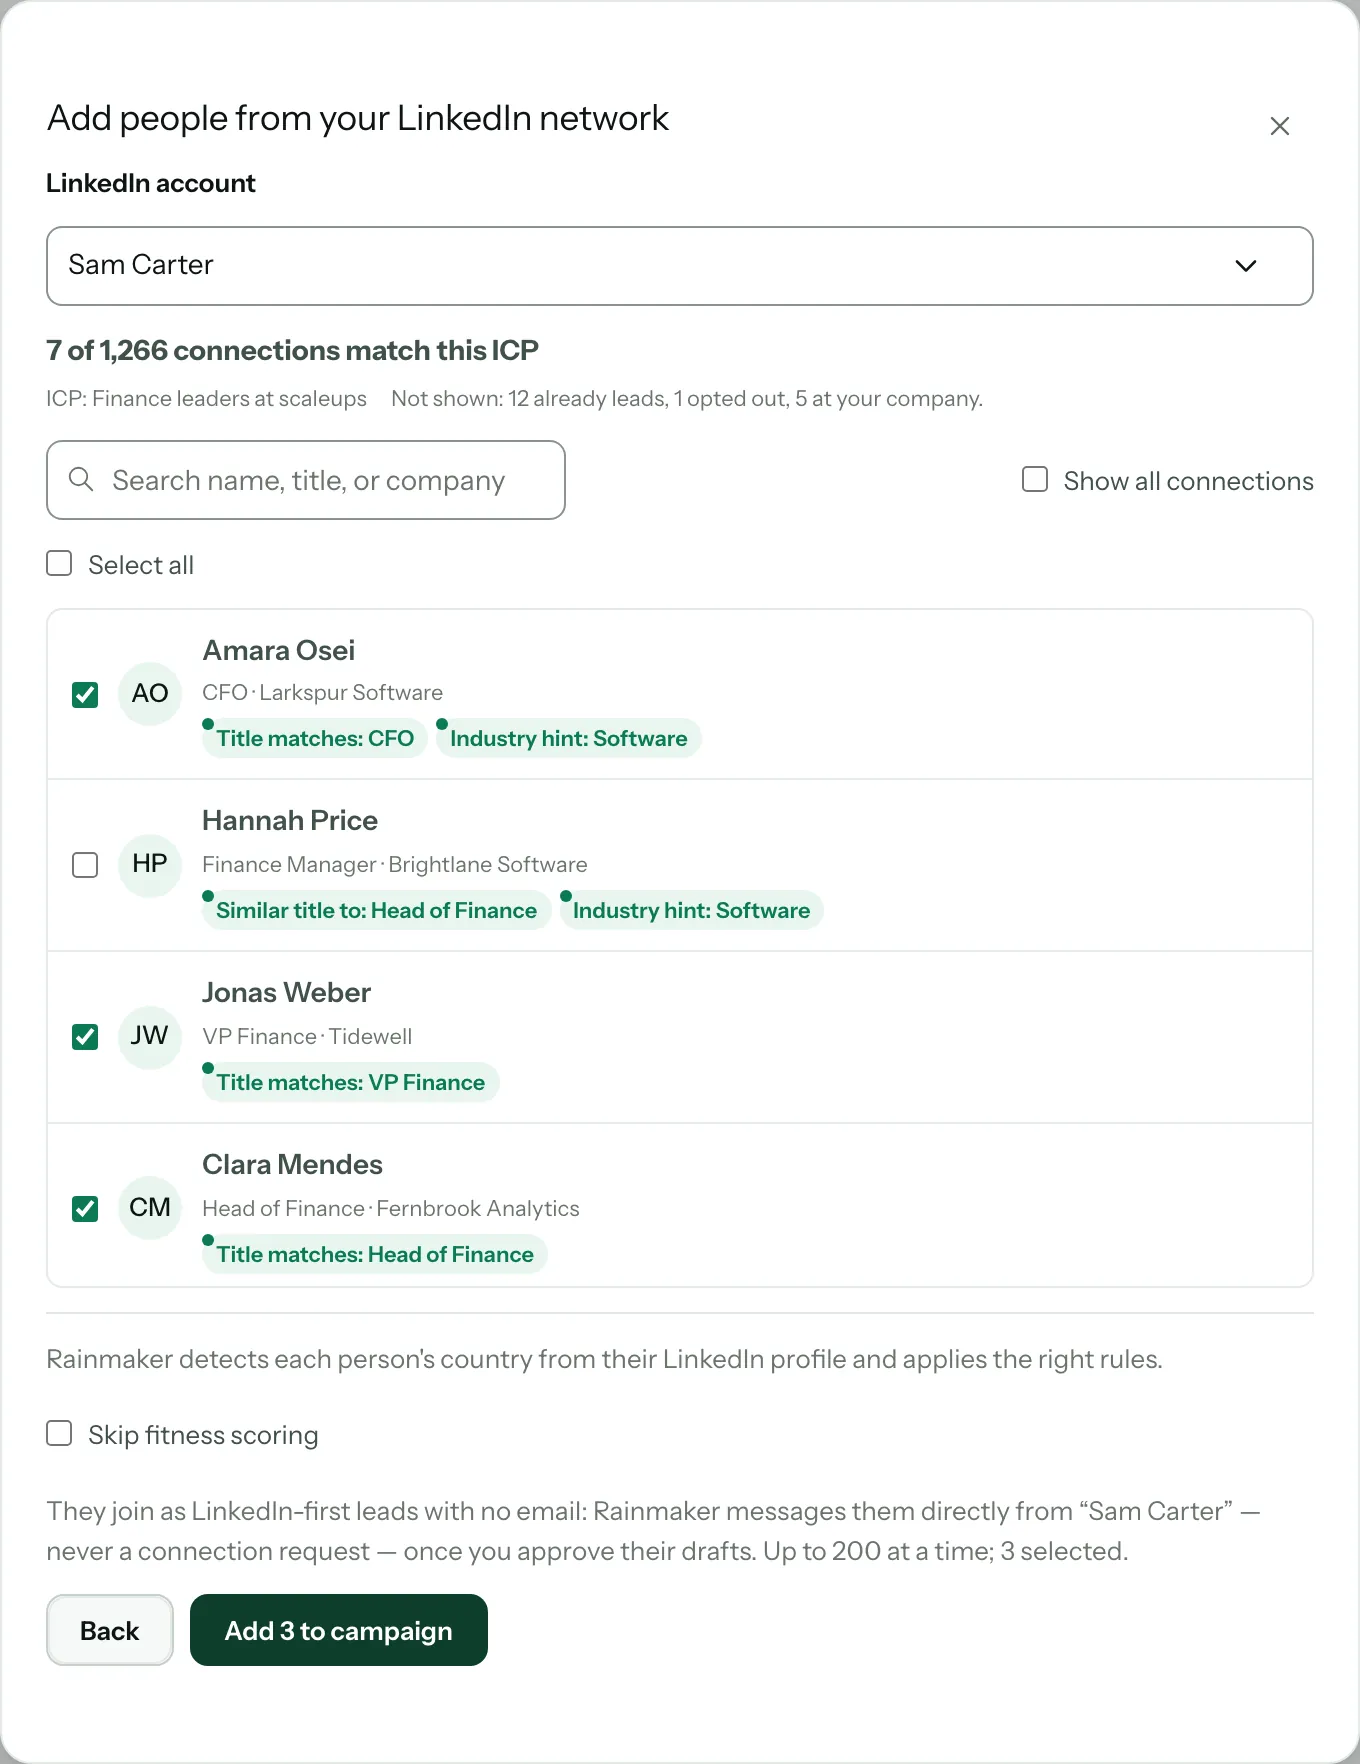Check Hannah Price's checkbox
This screenshot has height=1764, width=1360.
point(85,865)
